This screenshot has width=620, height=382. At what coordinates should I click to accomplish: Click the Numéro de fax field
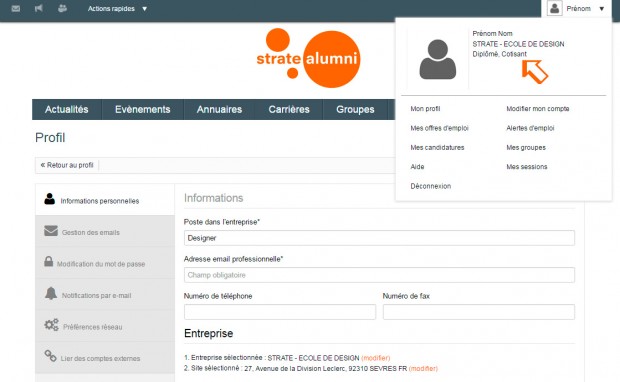[478, 312]
